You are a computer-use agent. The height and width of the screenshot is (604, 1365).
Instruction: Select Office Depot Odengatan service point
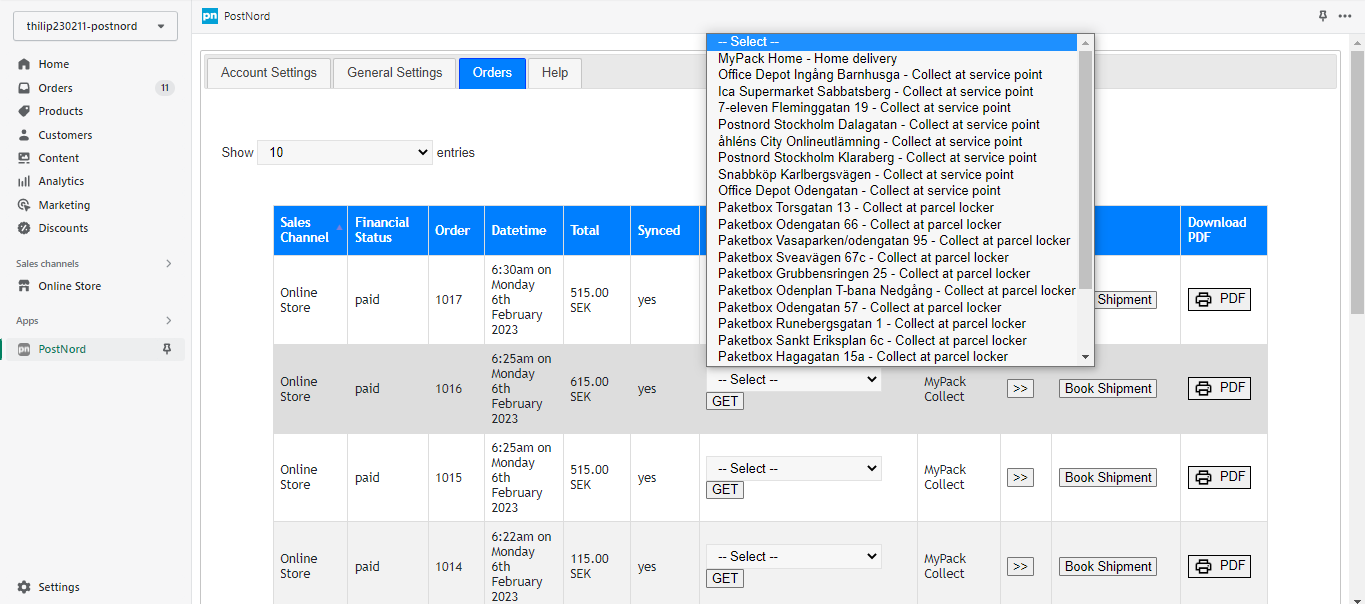[892, 191]
